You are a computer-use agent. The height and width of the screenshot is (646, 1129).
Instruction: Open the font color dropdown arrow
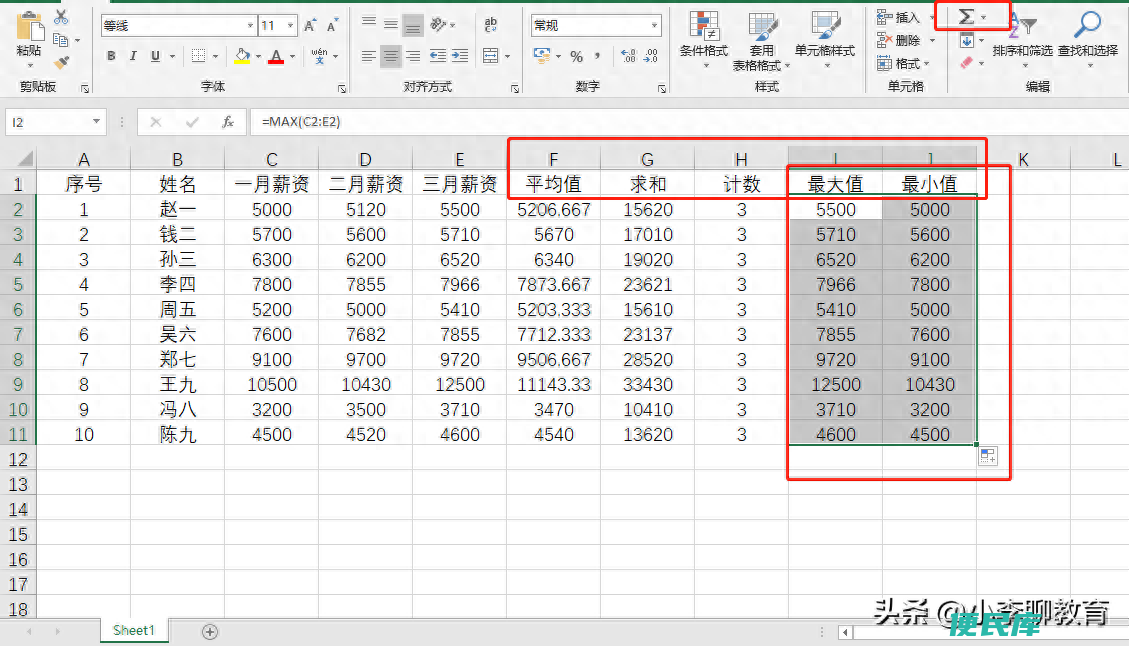[292, 55]
